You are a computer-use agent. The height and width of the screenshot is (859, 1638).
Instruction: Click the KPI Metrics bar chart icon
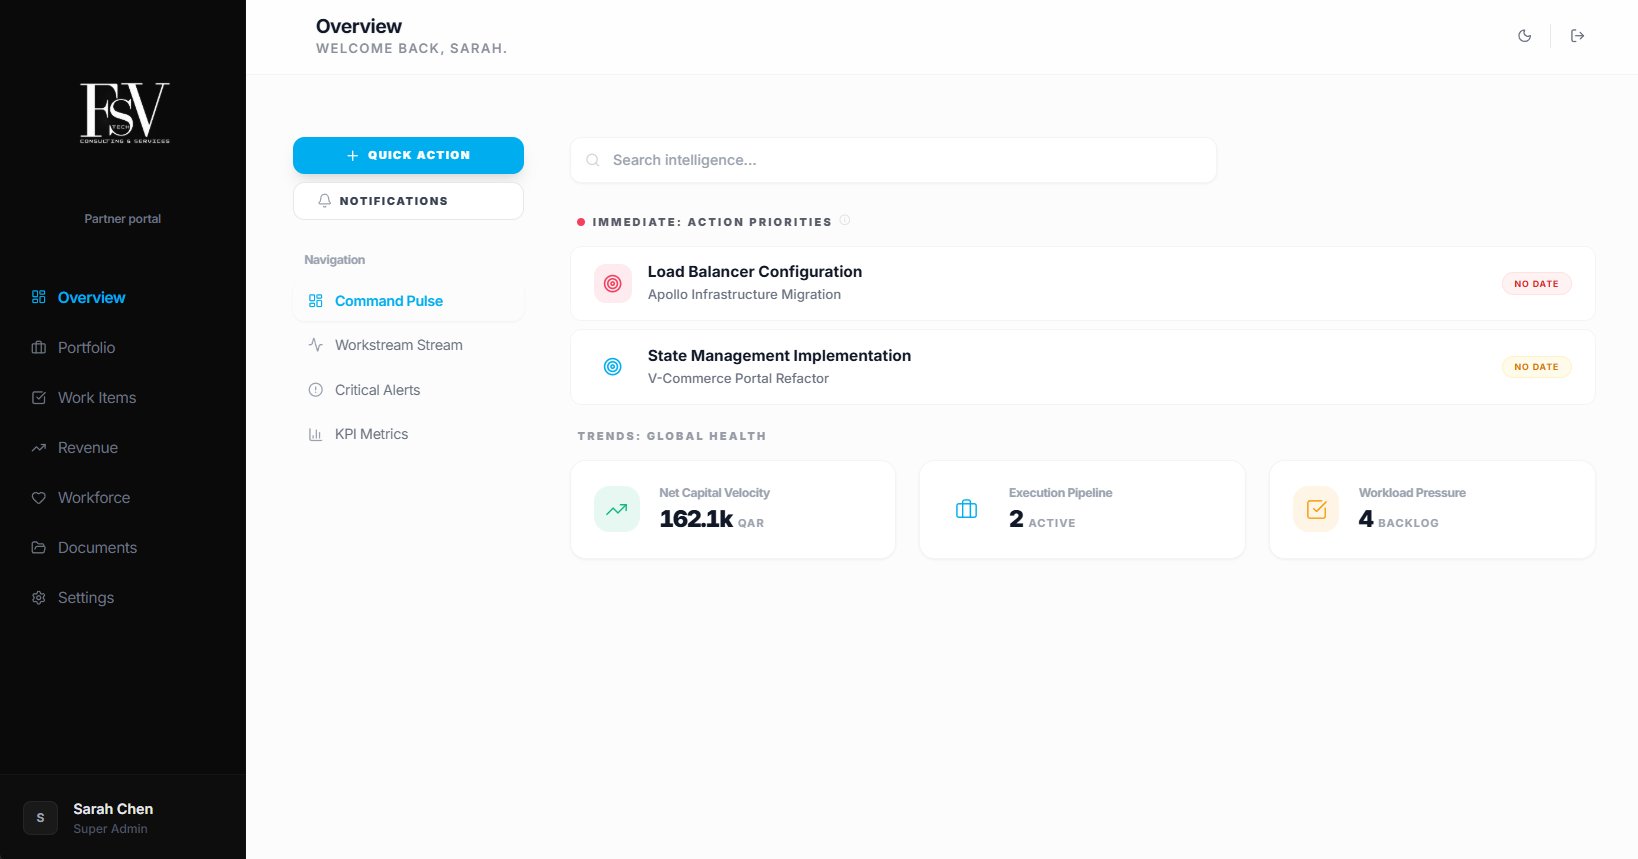point(316,434)
